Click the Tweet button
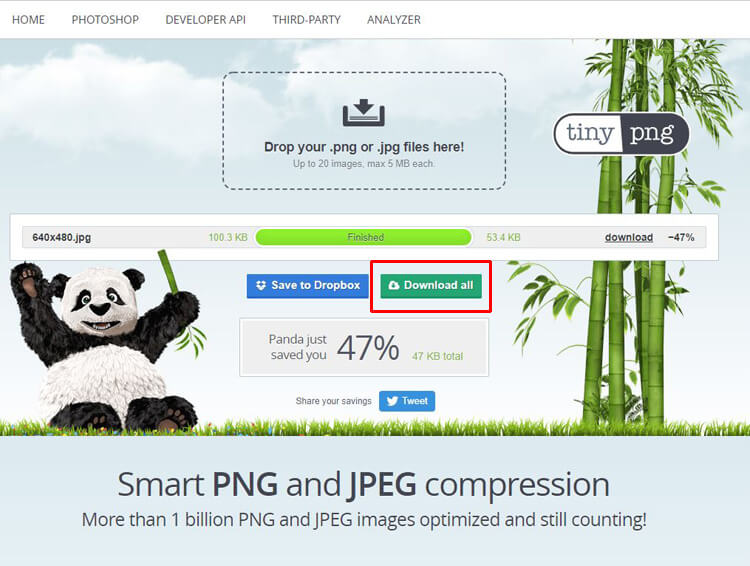This screenshot has width=750, height=566. [407, 401]
